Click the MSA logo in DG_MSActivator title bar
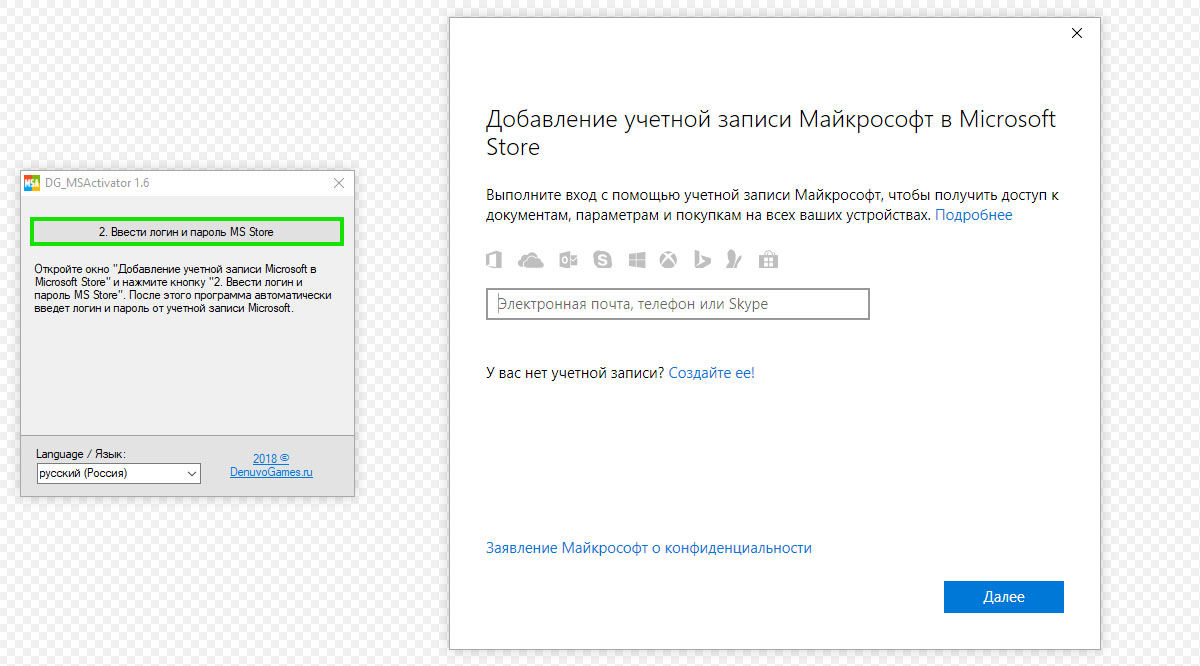Viewport: 1200px width, 666px height. [33, 183]
